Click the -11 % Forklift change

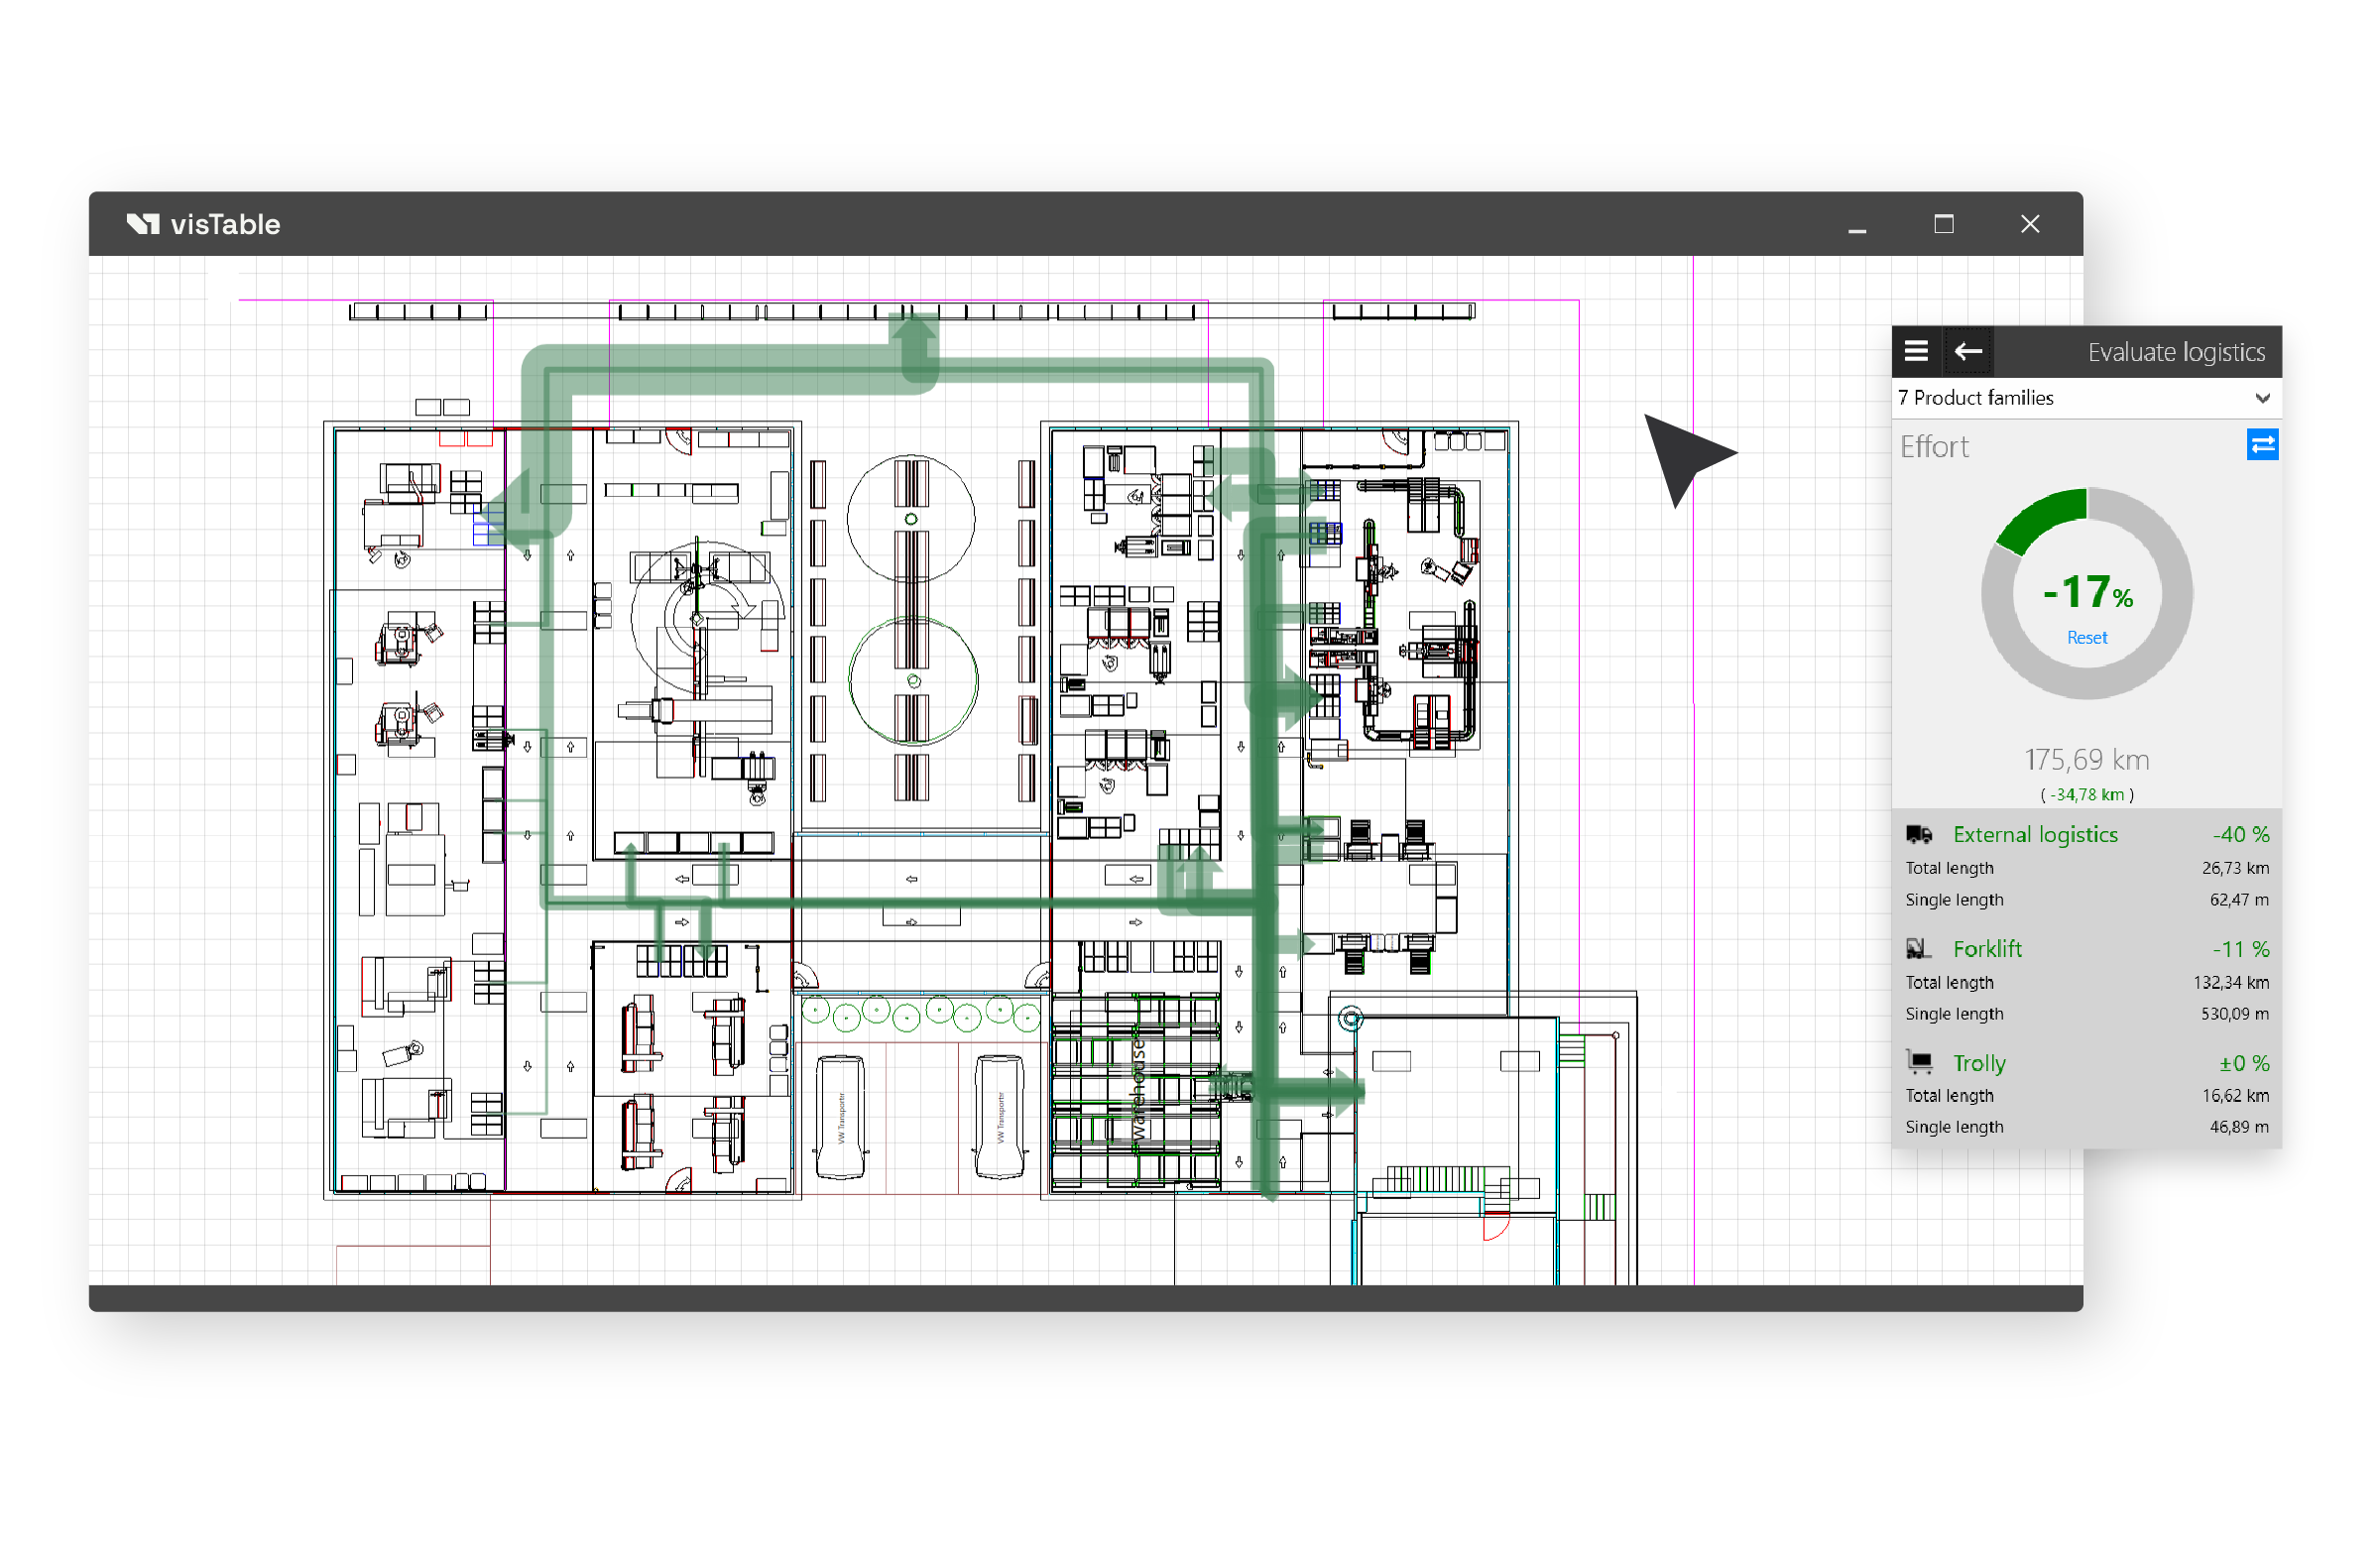point(2240,949)
